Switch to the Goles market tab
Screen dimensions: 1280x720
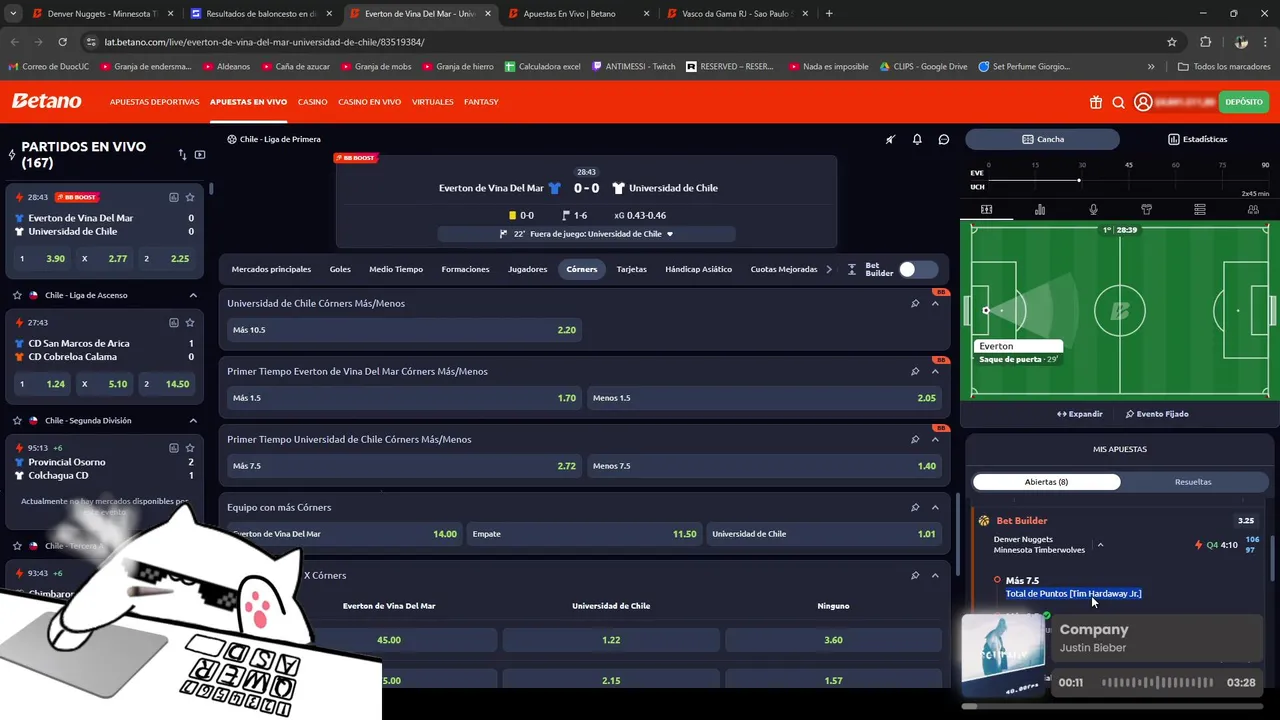(340, 269)
